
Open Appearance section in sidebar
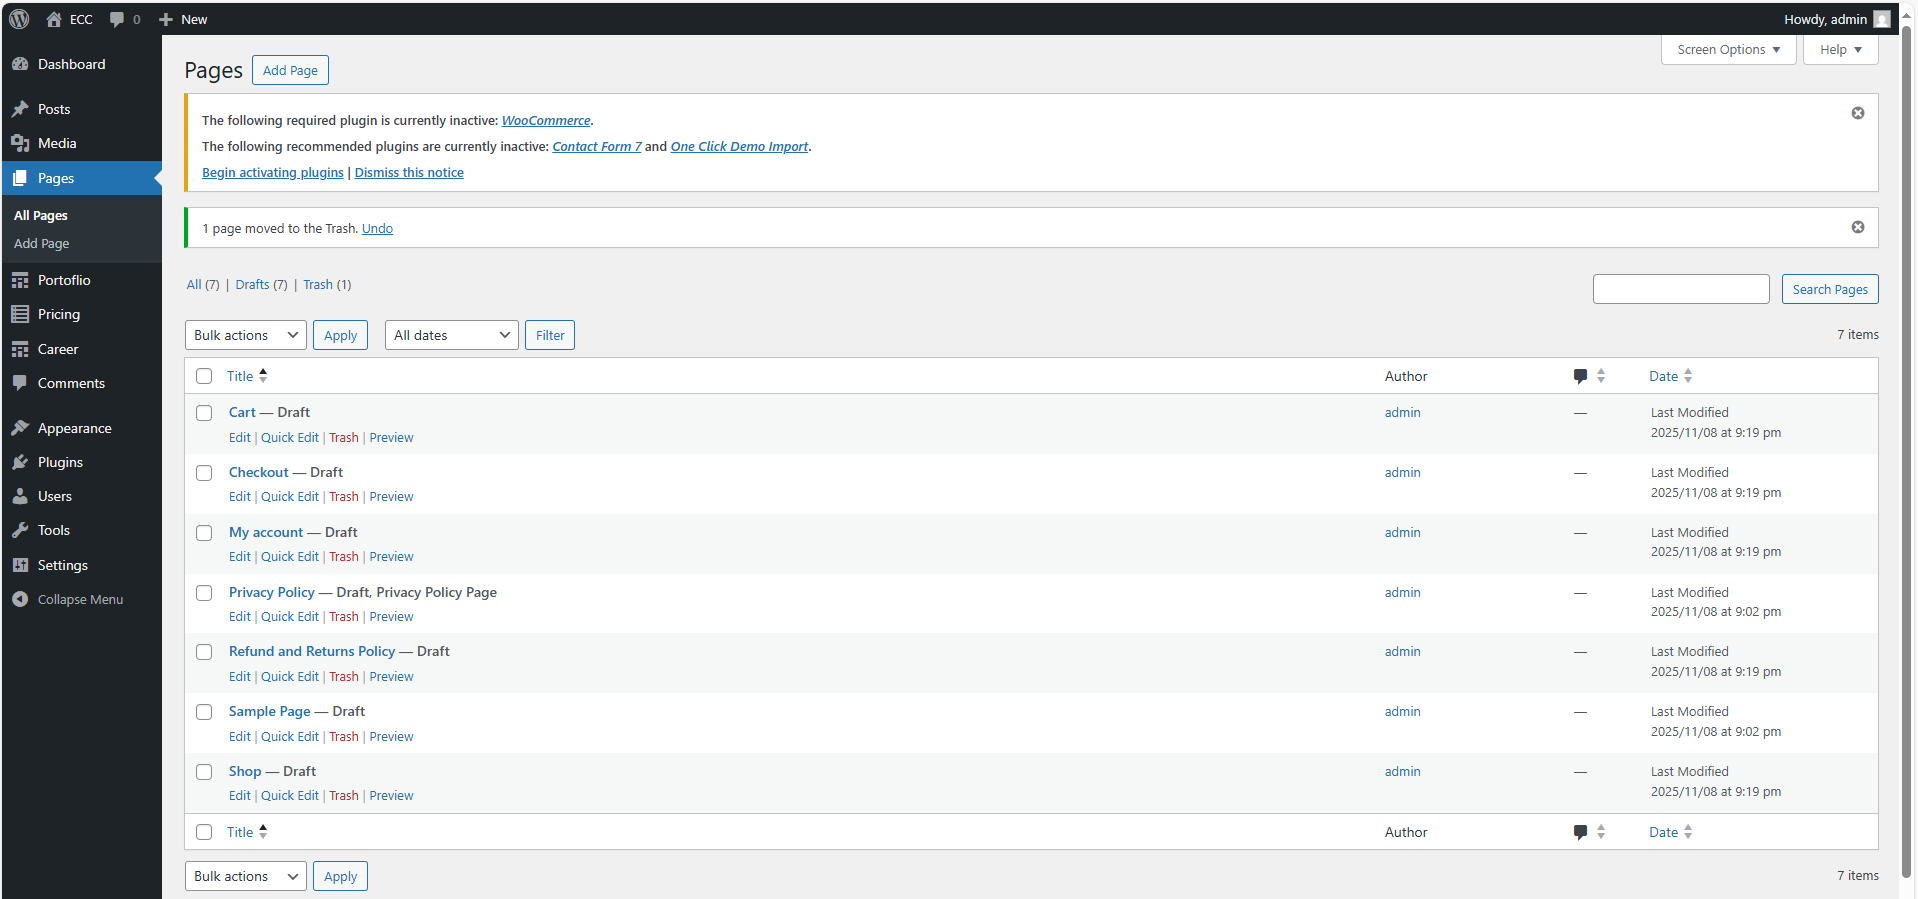pyautogui.click(x=74, y=428)
